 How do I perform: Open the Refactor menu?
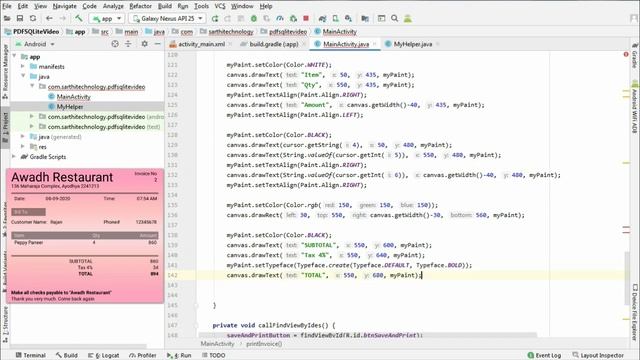140,6
